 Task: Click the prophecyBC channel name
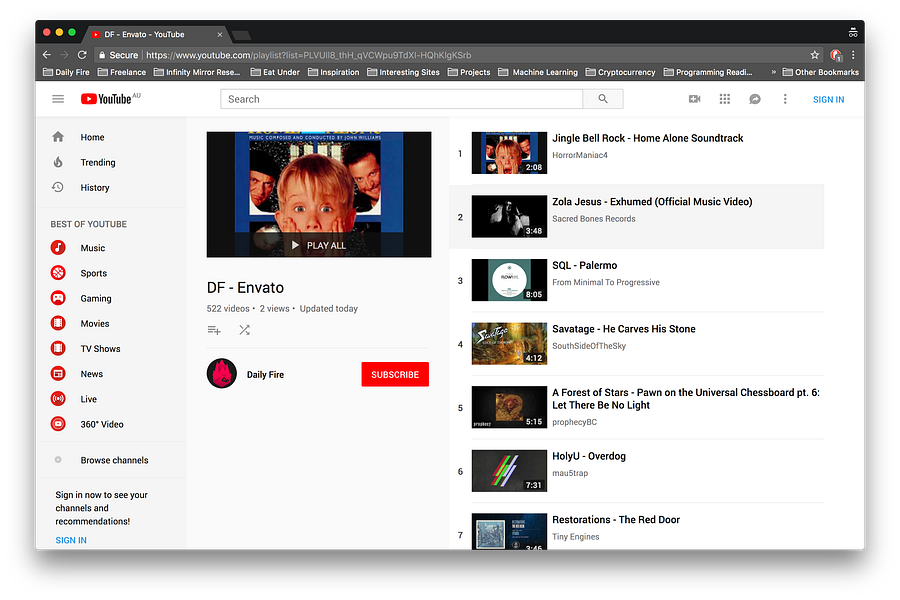575,422
